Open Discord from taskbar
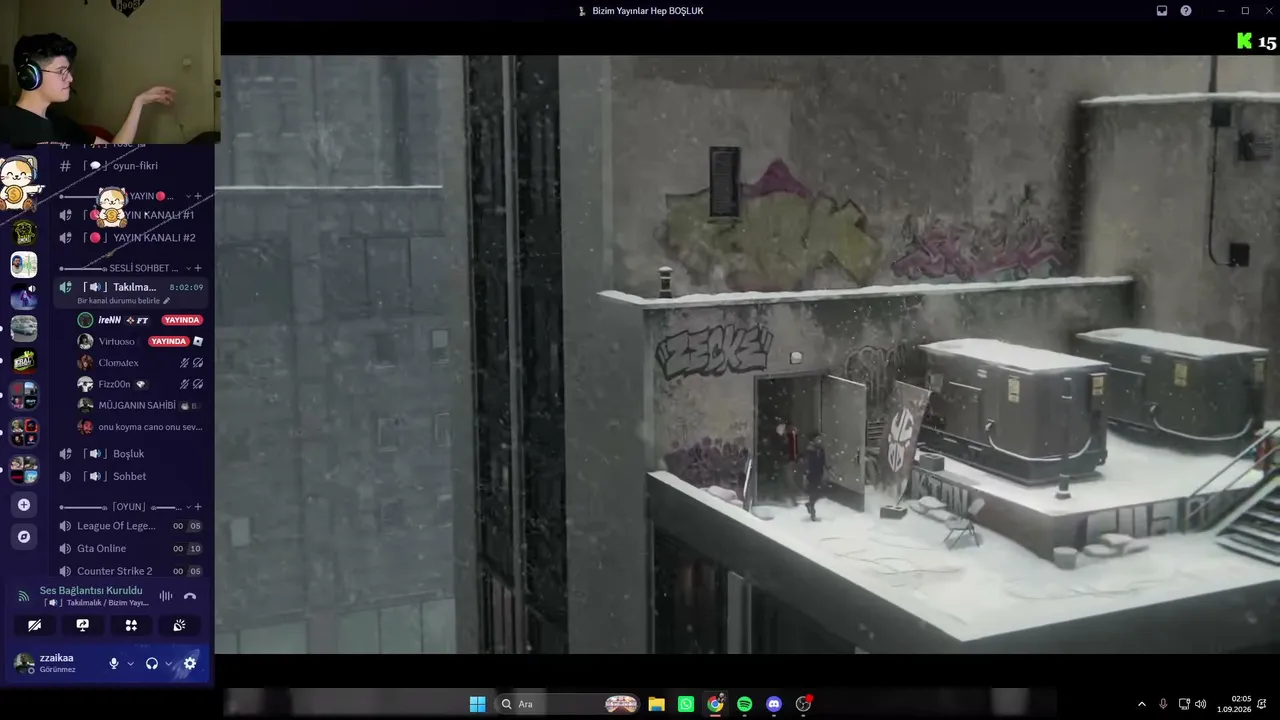 click(773, 704)
